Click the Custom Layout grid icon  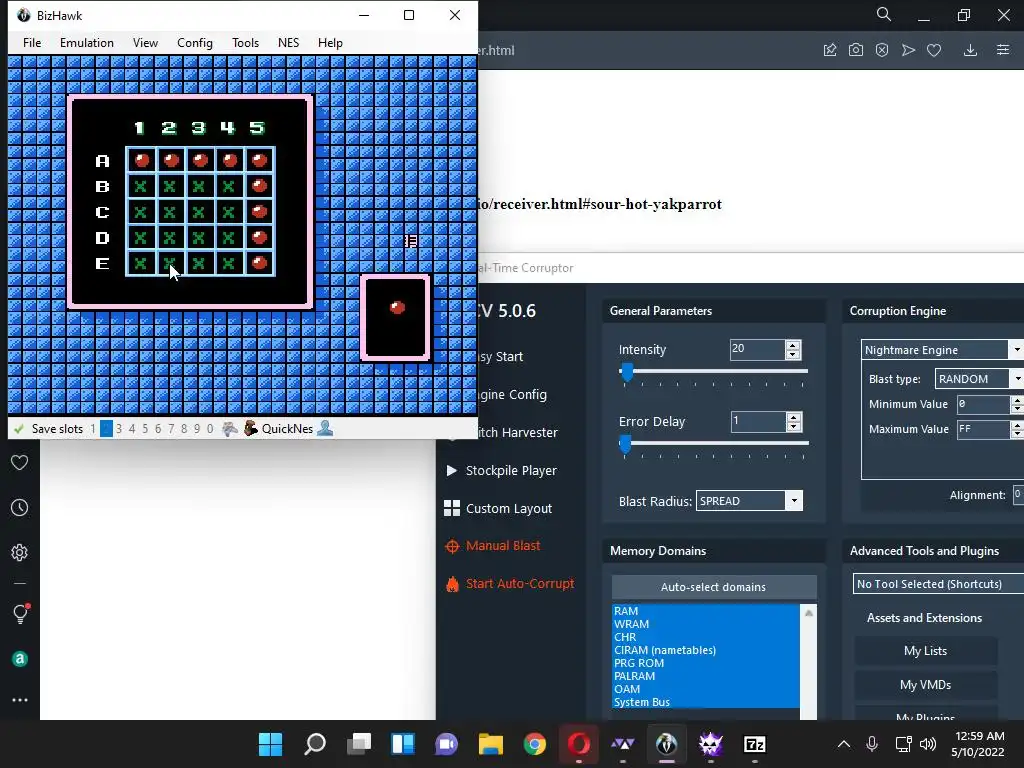[452, 508]
